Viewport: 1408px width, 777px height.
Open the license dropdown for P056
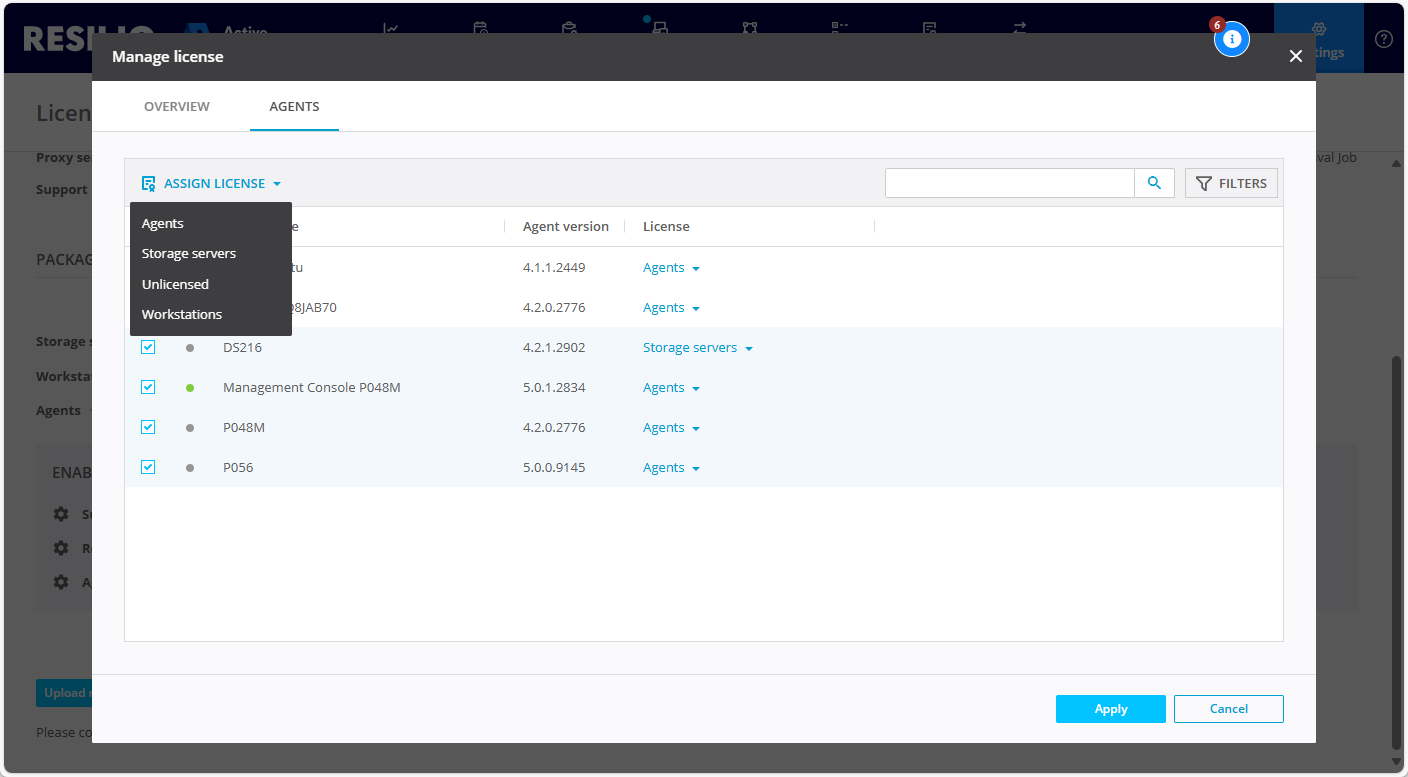tap(671, 467)
